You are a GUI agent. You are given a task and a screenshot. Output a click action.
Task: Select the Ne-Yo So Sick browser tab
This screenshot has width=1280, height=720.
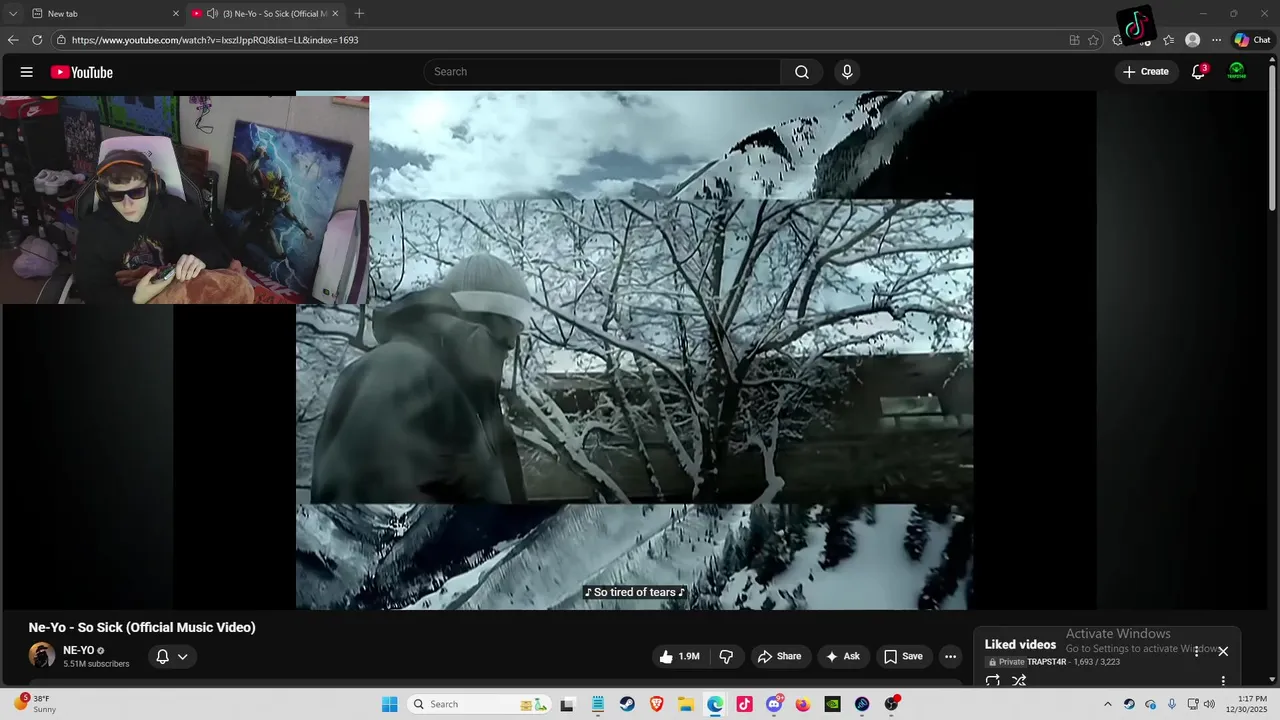[x=265, y=13]
